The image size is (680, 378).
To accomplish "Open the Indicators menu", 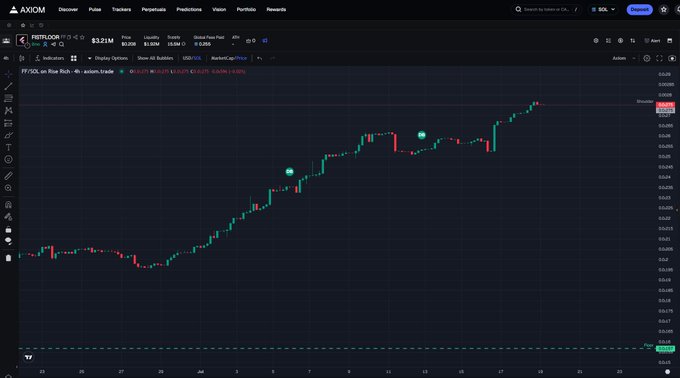I will coord(49,58).
